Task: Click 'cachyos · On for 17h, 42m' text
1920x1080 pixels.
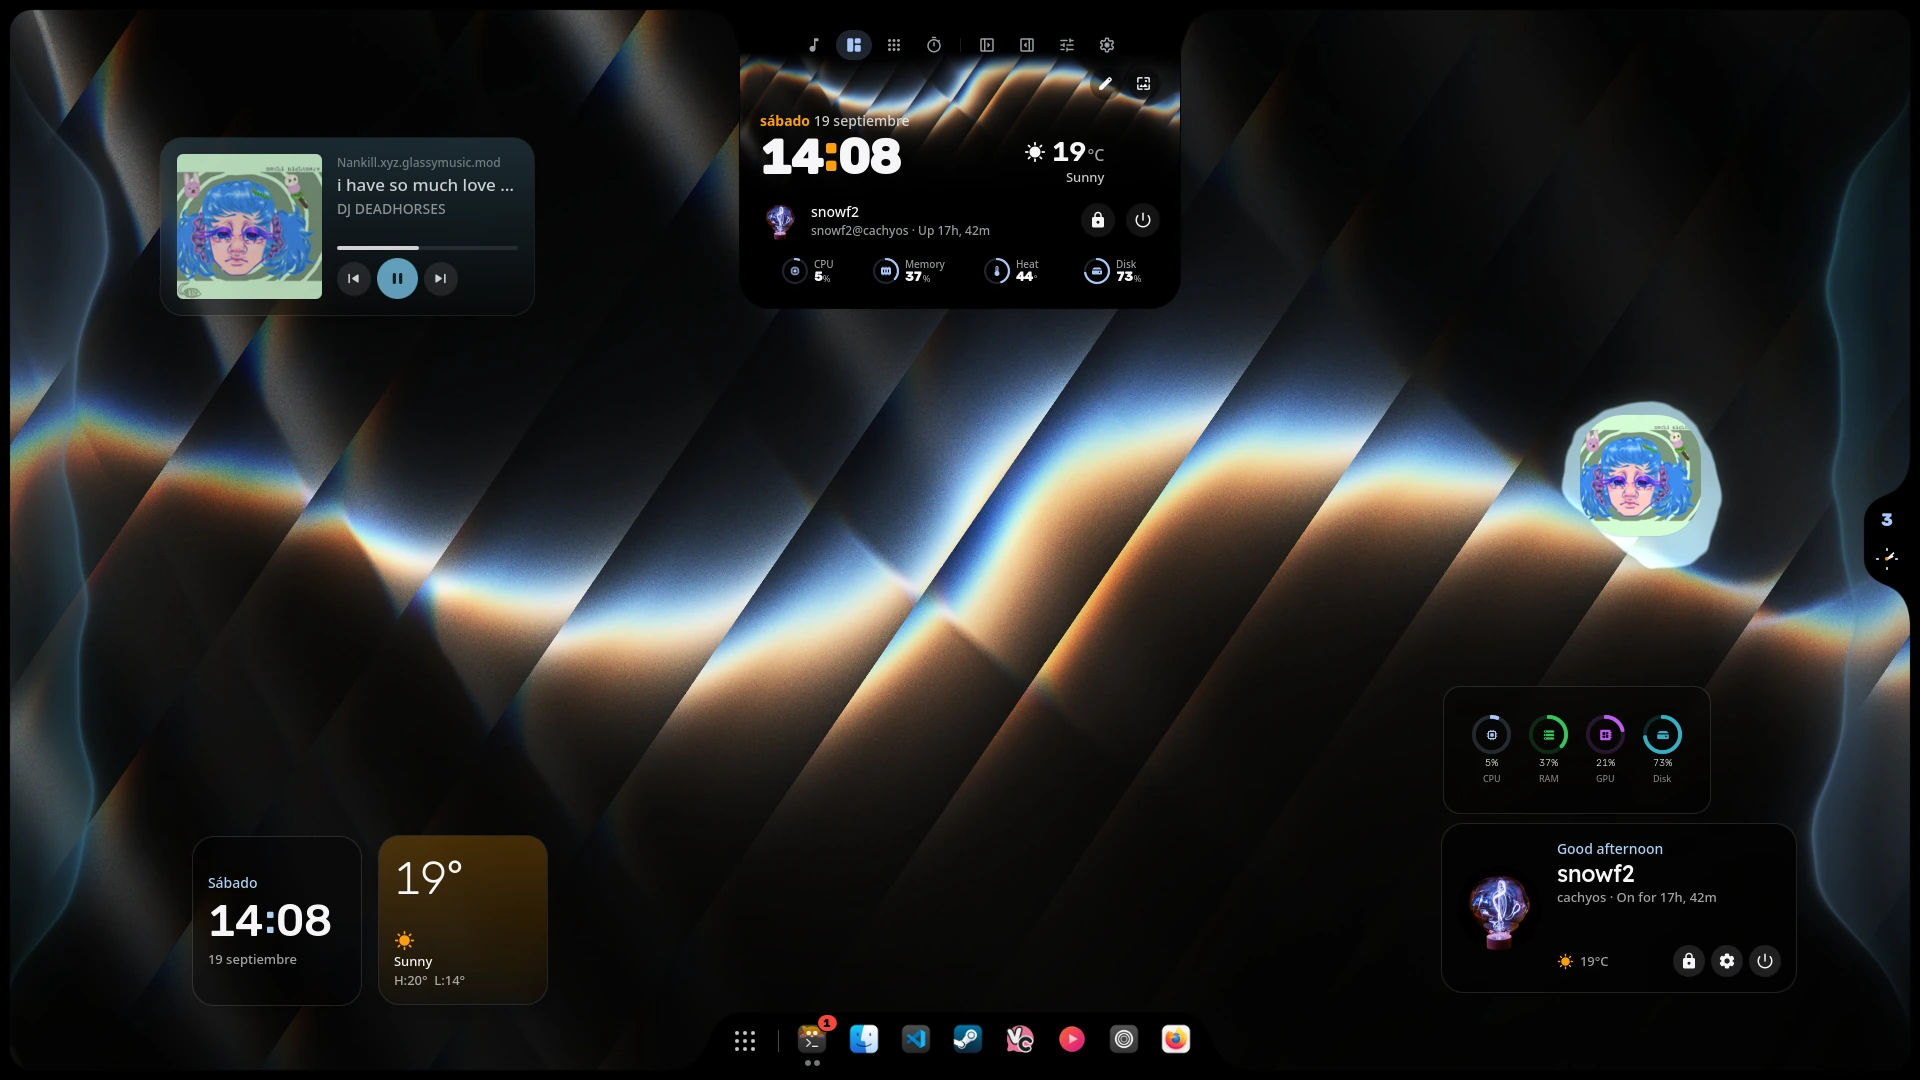Action: click(x=1636, y=898)
